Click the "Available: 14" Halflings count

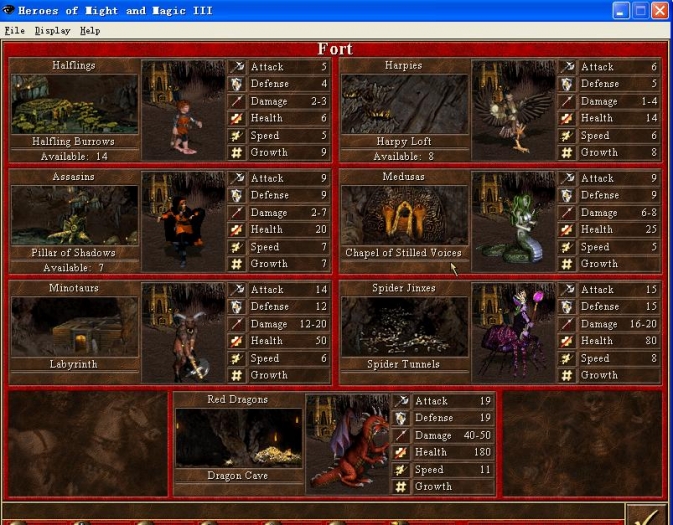74,157
